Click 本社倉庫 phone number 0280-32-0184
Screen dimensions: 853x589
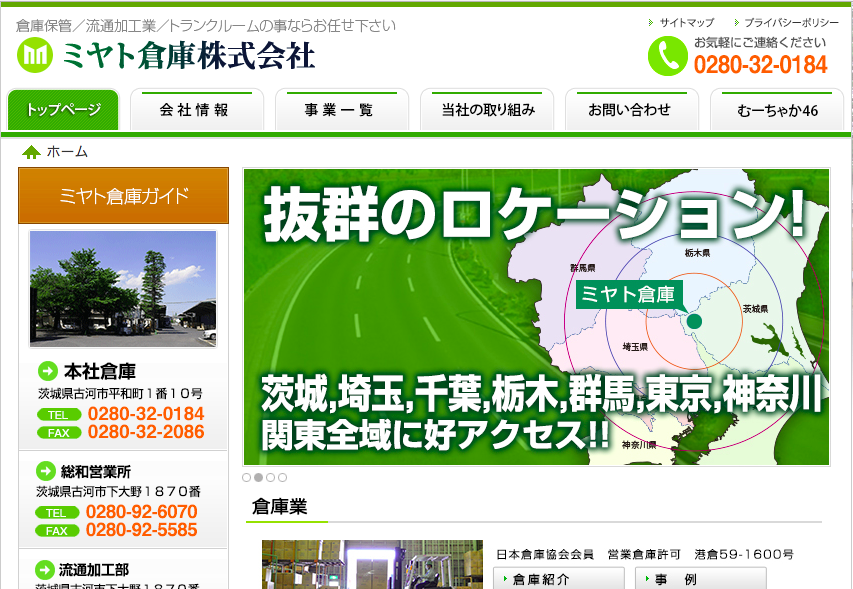[146, 414]
